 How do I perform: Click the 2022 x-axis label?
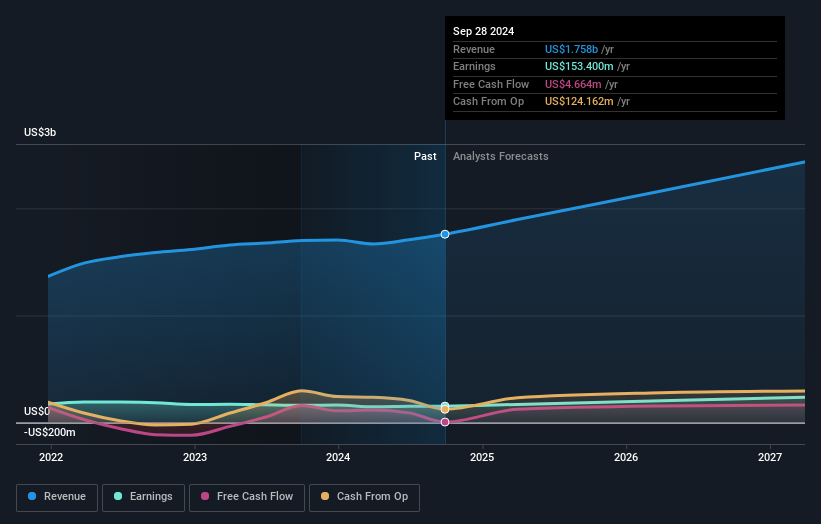coord(51,457)
